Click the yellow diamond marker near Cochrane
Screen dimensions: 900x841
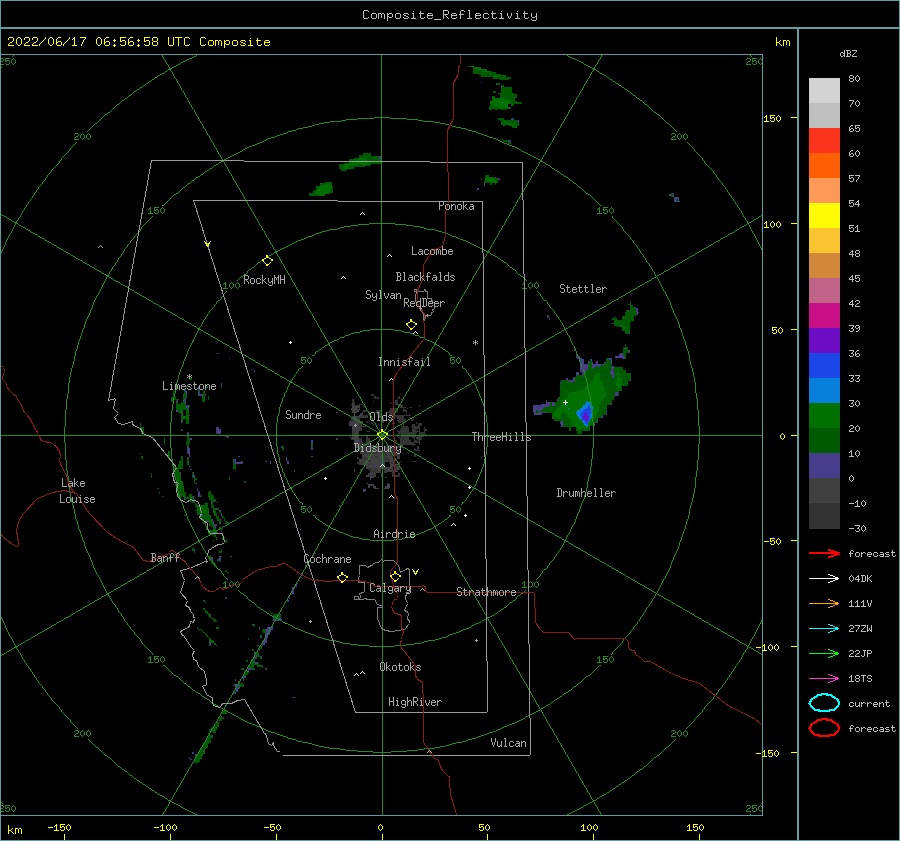point(343,578)
